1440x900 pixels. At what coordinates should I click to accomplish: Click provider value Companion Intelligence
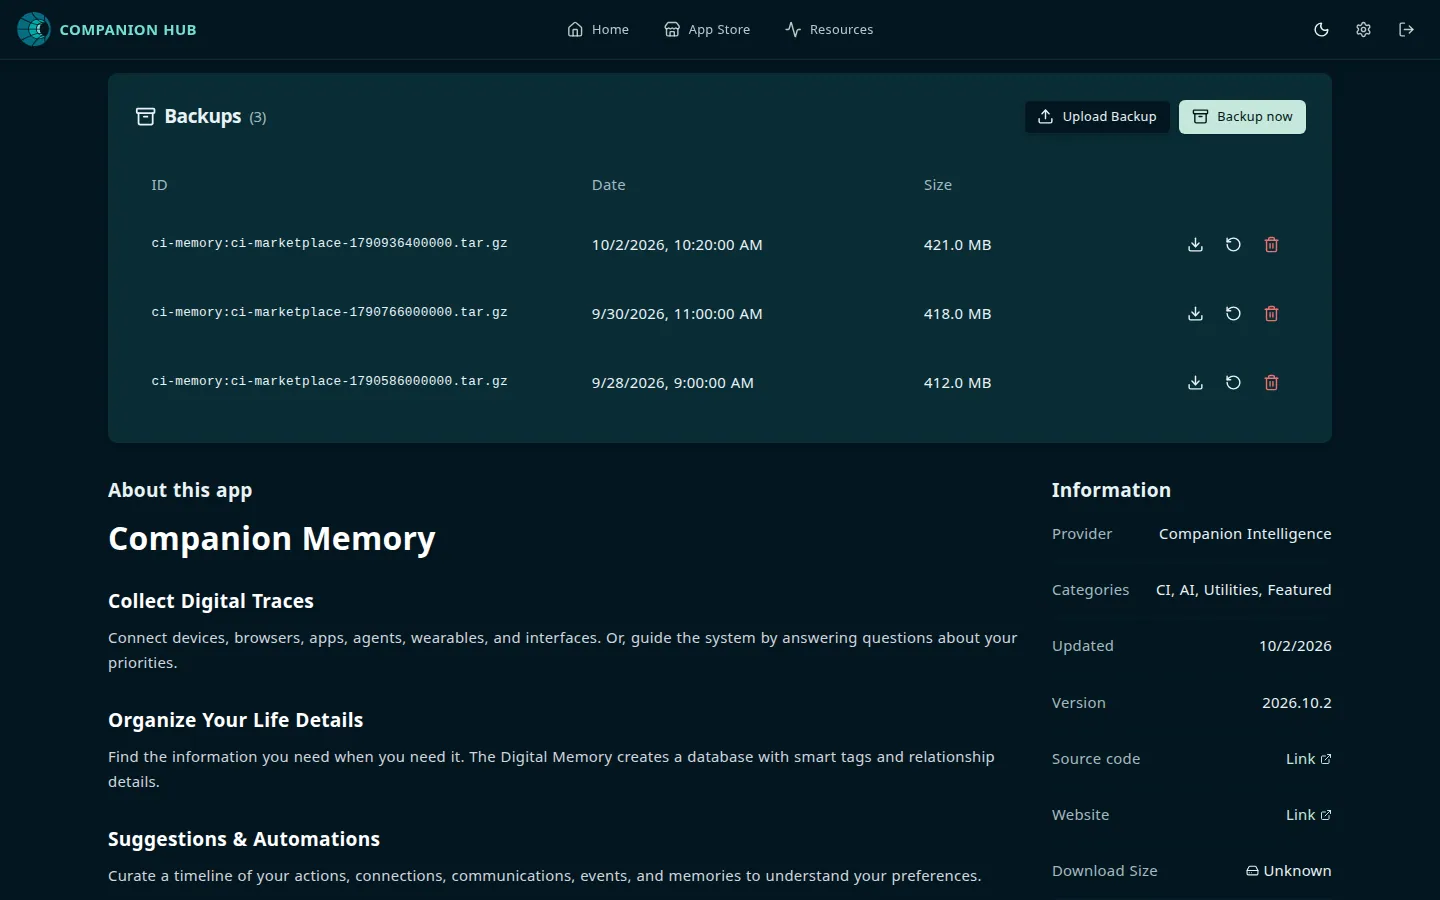[x=1245, y=534]
